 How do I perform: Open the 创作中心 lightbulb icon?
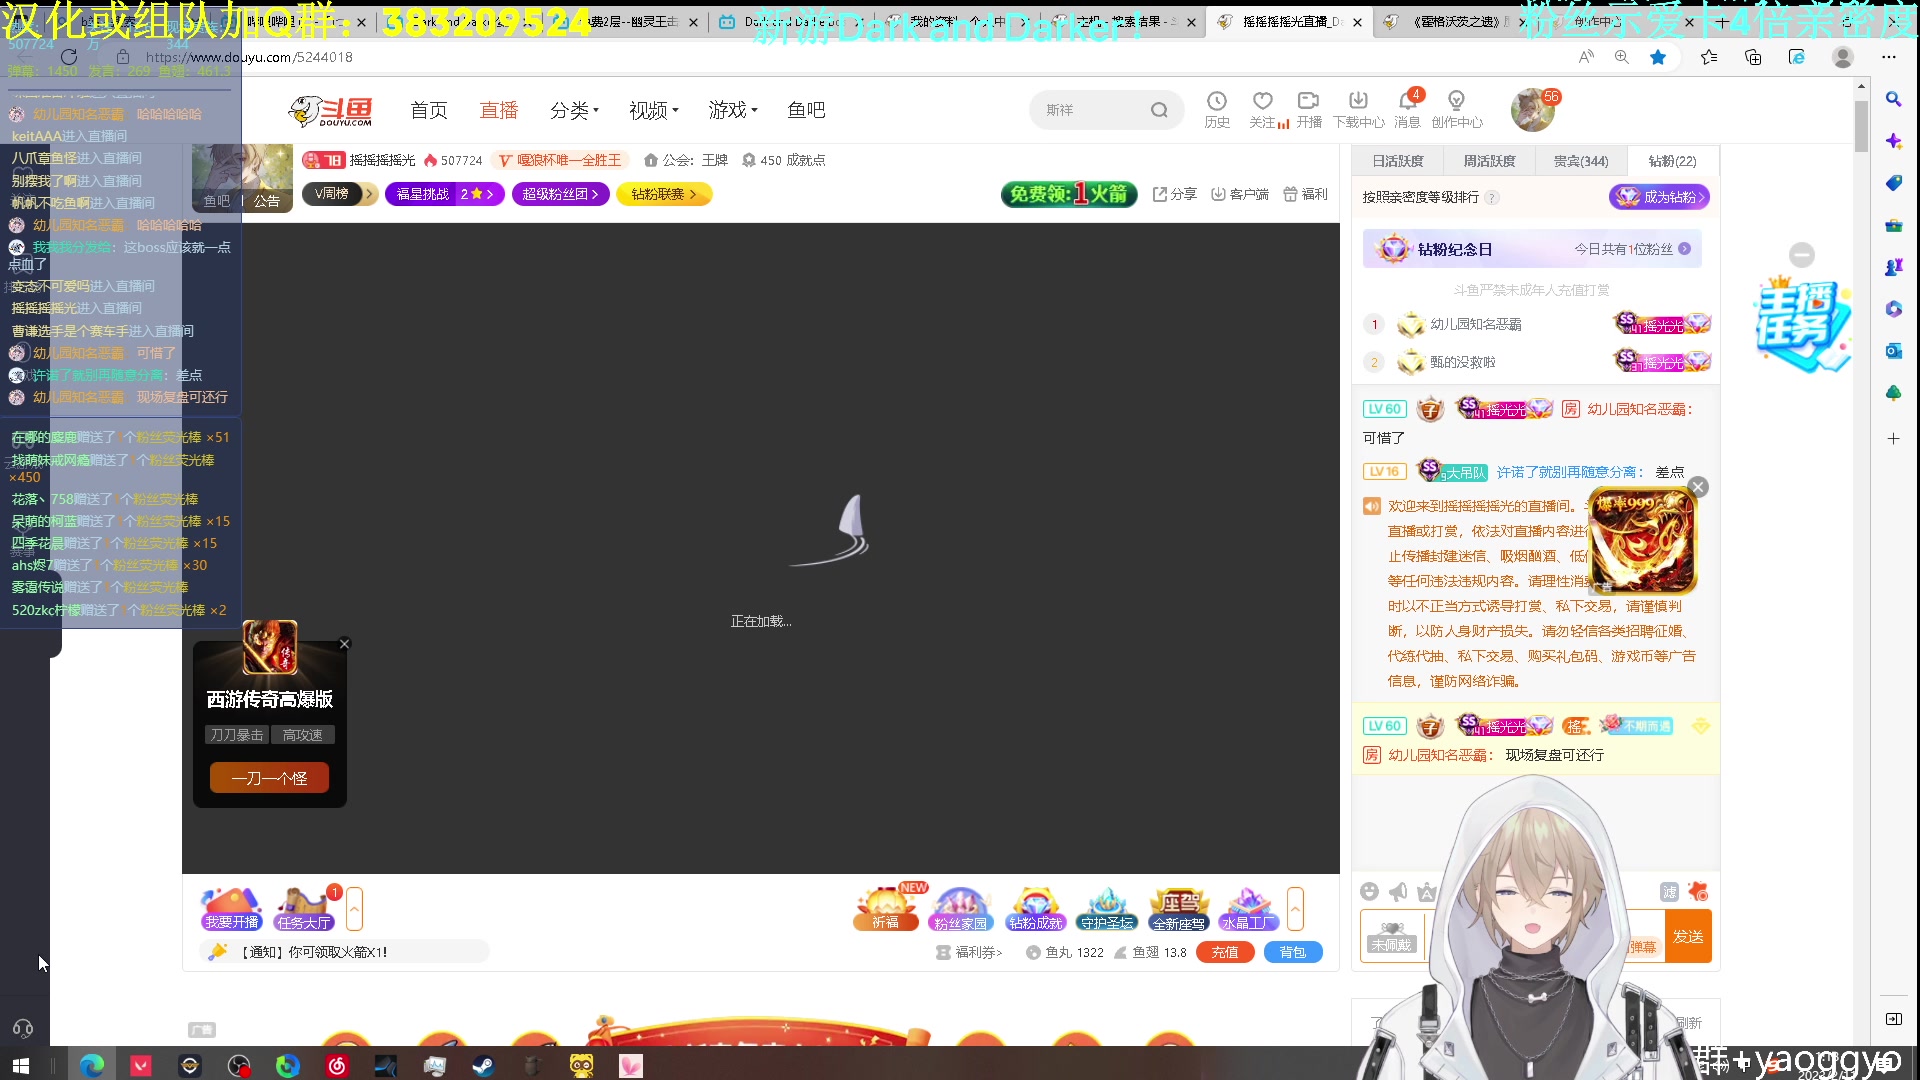[x=1456, y=109]
